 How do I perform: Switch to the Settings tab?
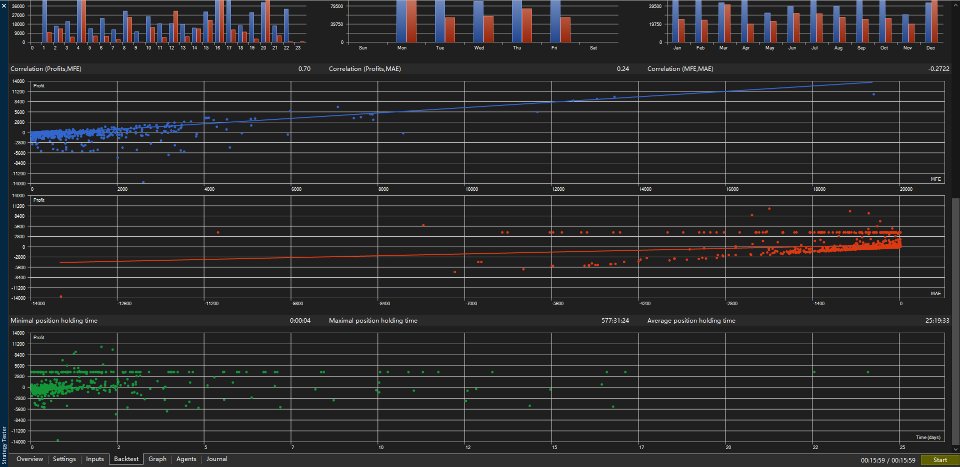64,459
